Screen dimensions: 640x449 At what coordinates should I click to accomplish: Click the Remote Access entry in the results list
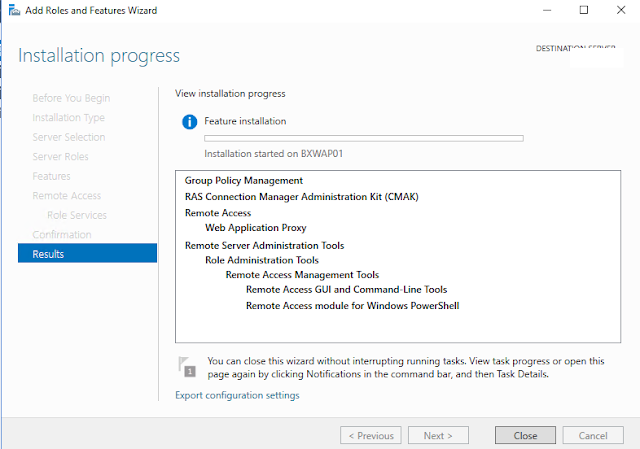point(218,213)
